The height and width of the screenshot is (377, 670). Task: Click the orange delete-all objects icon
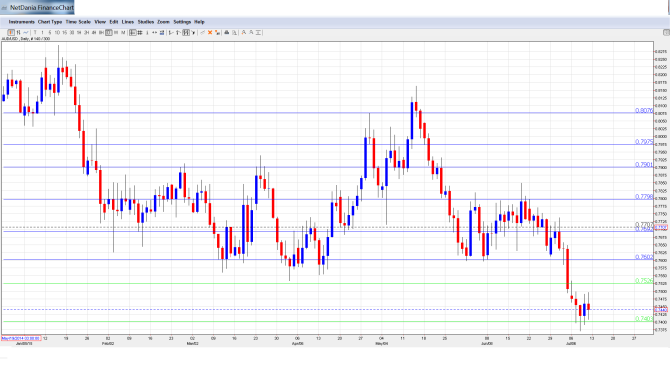coord(217,32)
